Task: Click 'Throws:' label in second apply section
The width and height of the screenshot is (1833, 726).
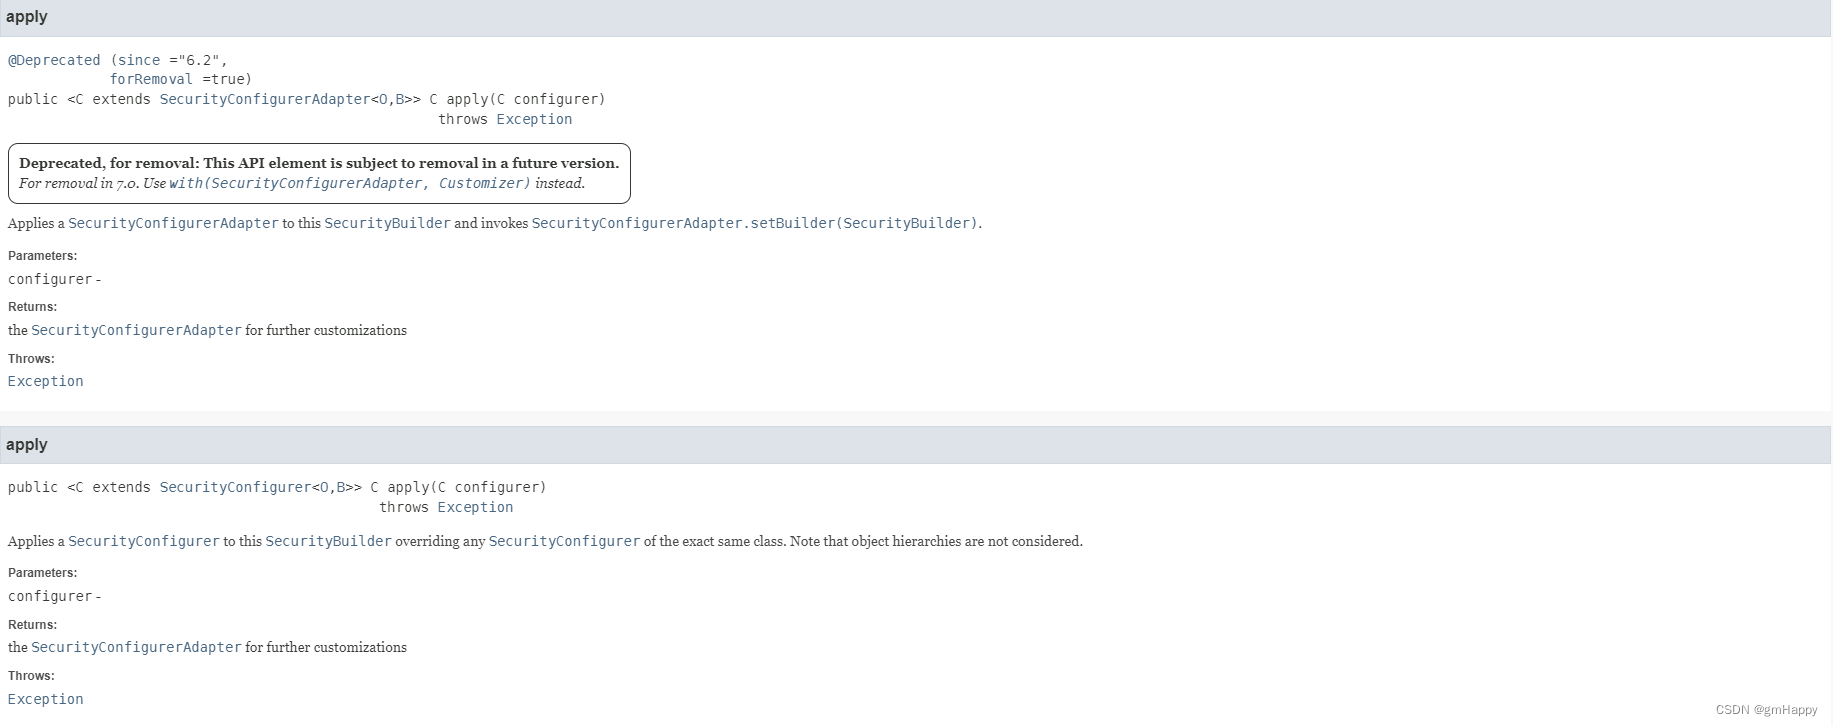Action: tap(31, 676)
